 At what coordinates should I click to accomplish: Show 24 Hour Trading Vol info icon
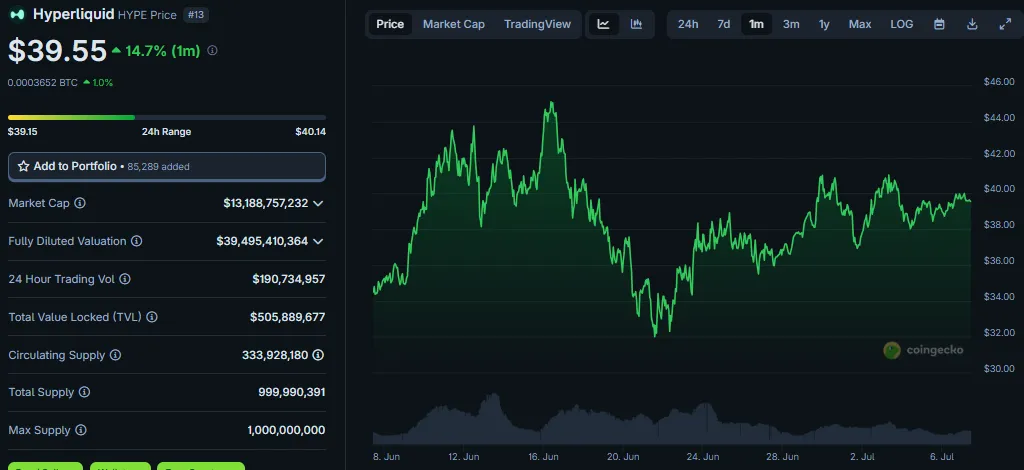tap(125, 279)
